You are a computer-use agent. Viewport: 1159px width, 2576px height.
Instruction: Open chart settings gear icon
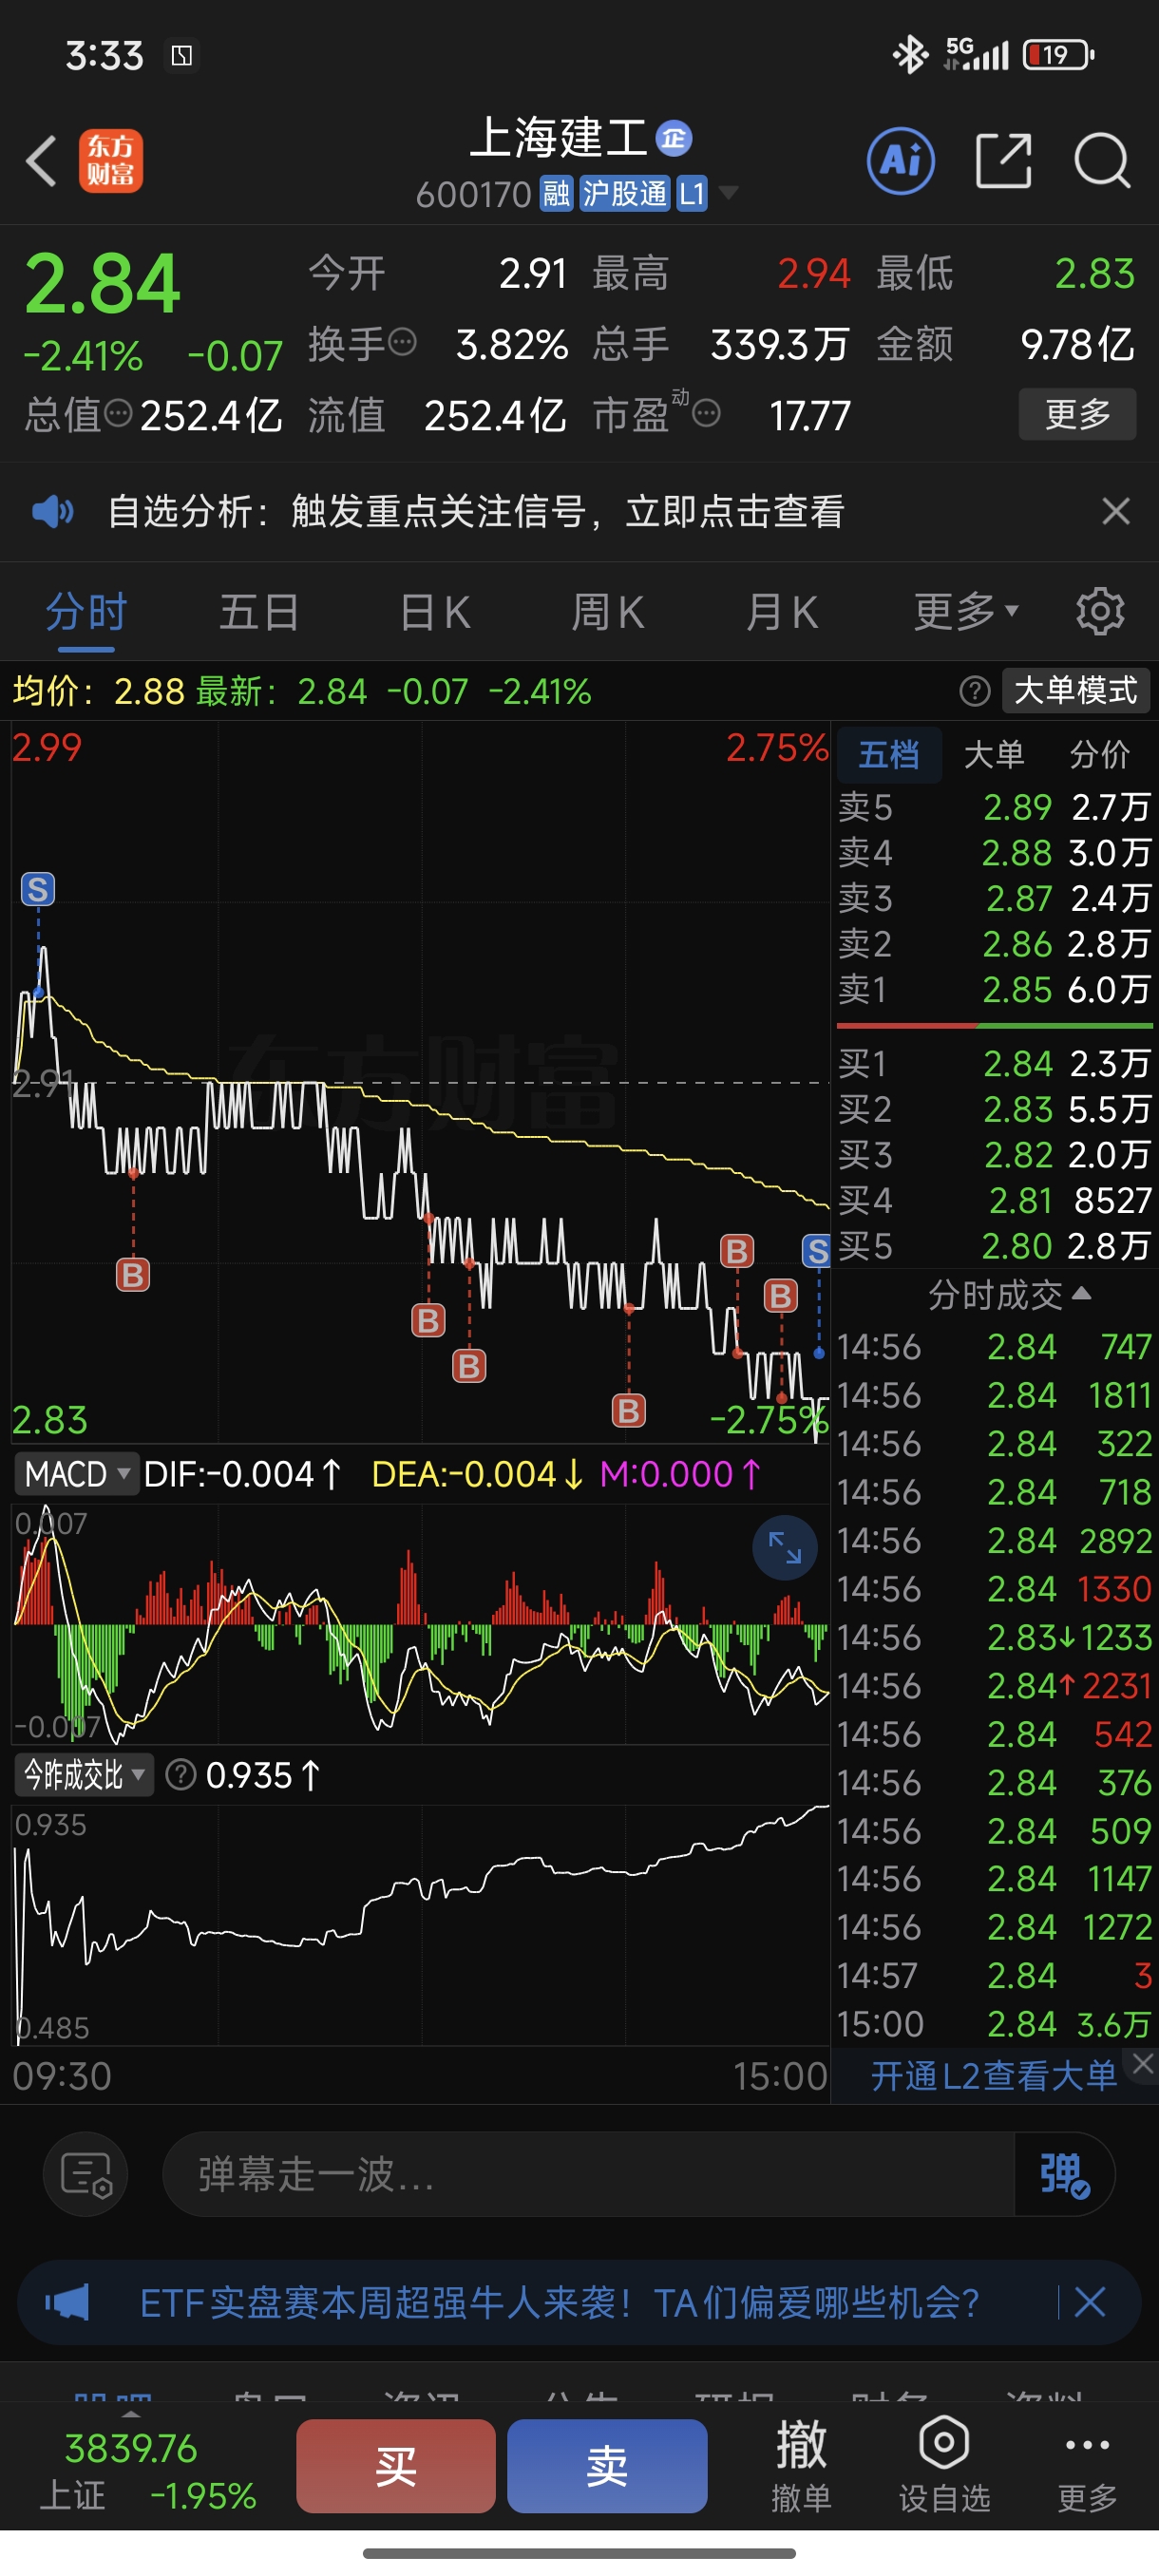click(1100, 611)
